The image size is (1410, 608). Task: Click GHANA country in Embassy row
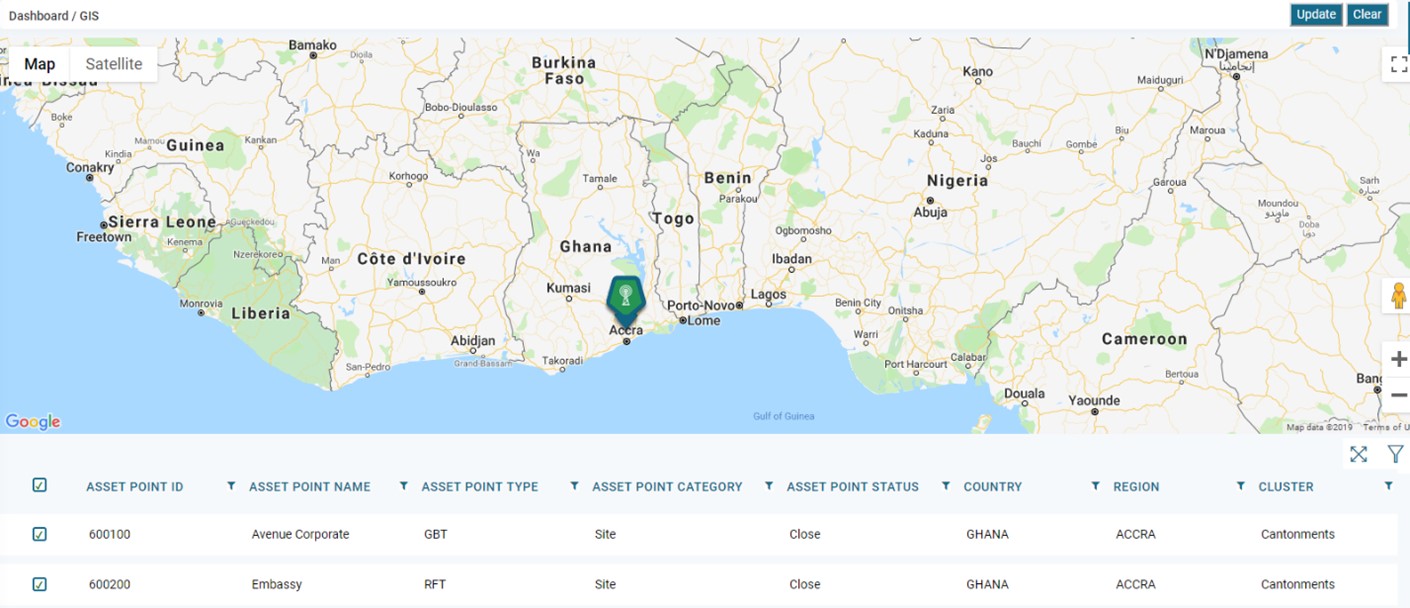click(x=988, y=584)
